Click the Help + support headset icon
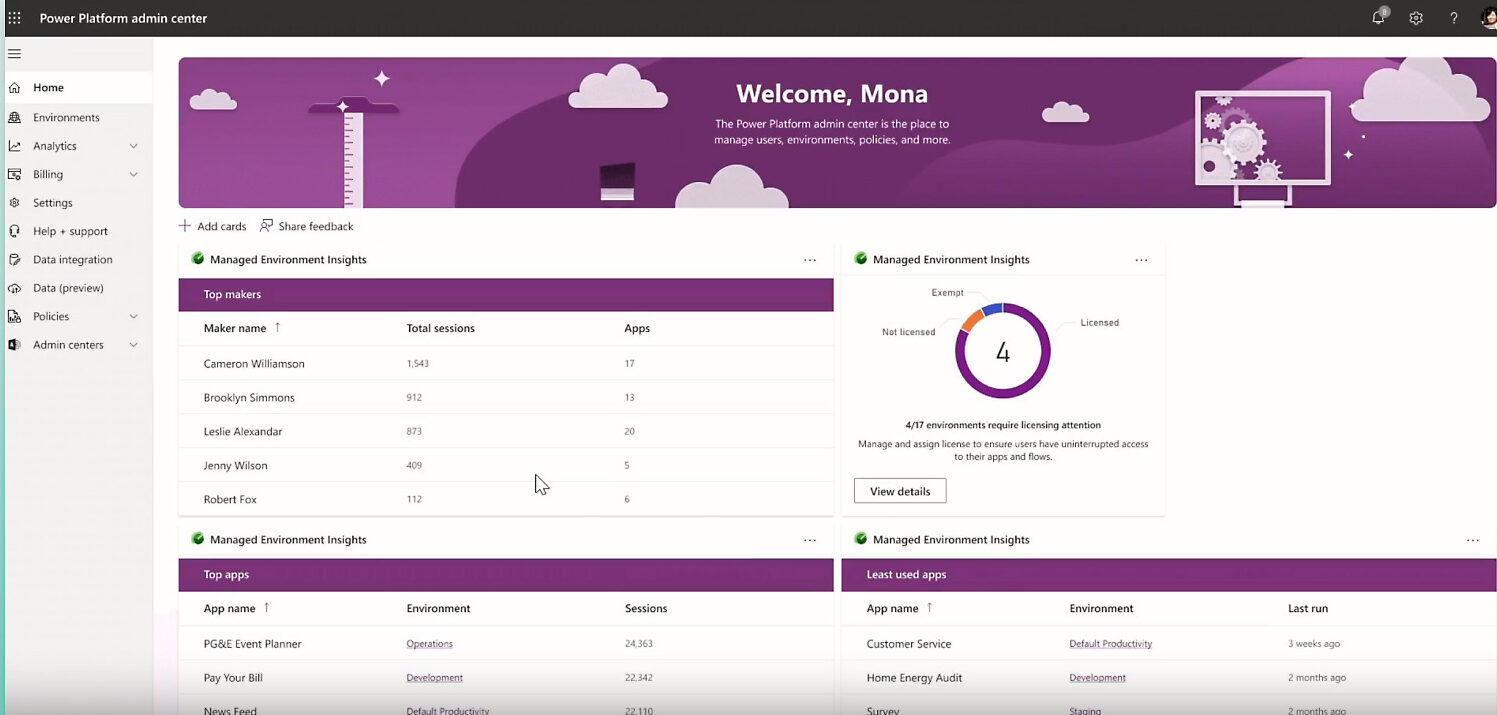Image resolution: width=1497 pixels, height=715 pixels. pyautogui.click(x=14, y=231)
